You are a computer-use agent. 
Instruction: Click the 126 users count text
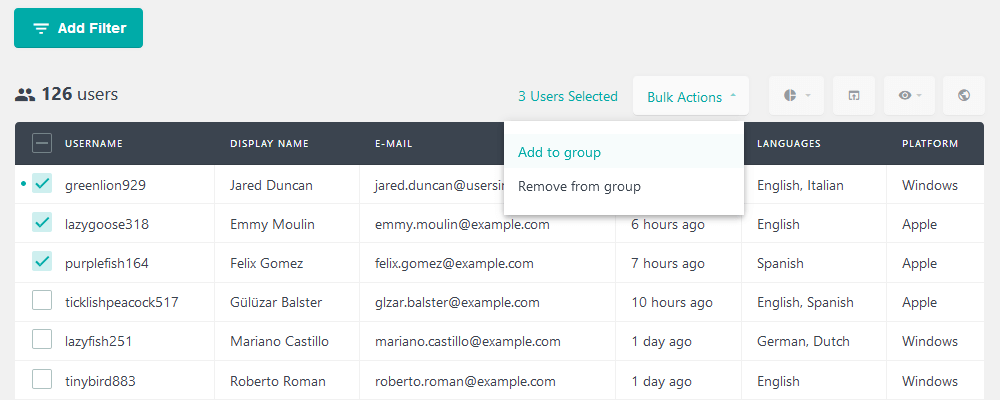(80, 94)
